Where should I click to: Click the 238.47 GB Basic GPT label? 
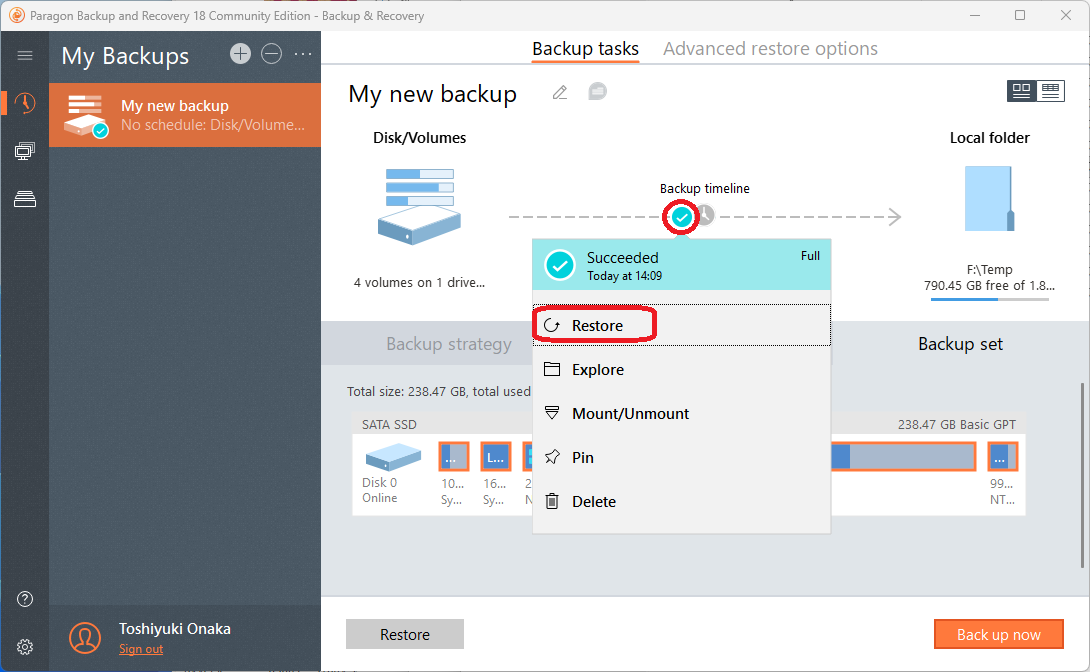pyautogui.click(x=957, y=425)
